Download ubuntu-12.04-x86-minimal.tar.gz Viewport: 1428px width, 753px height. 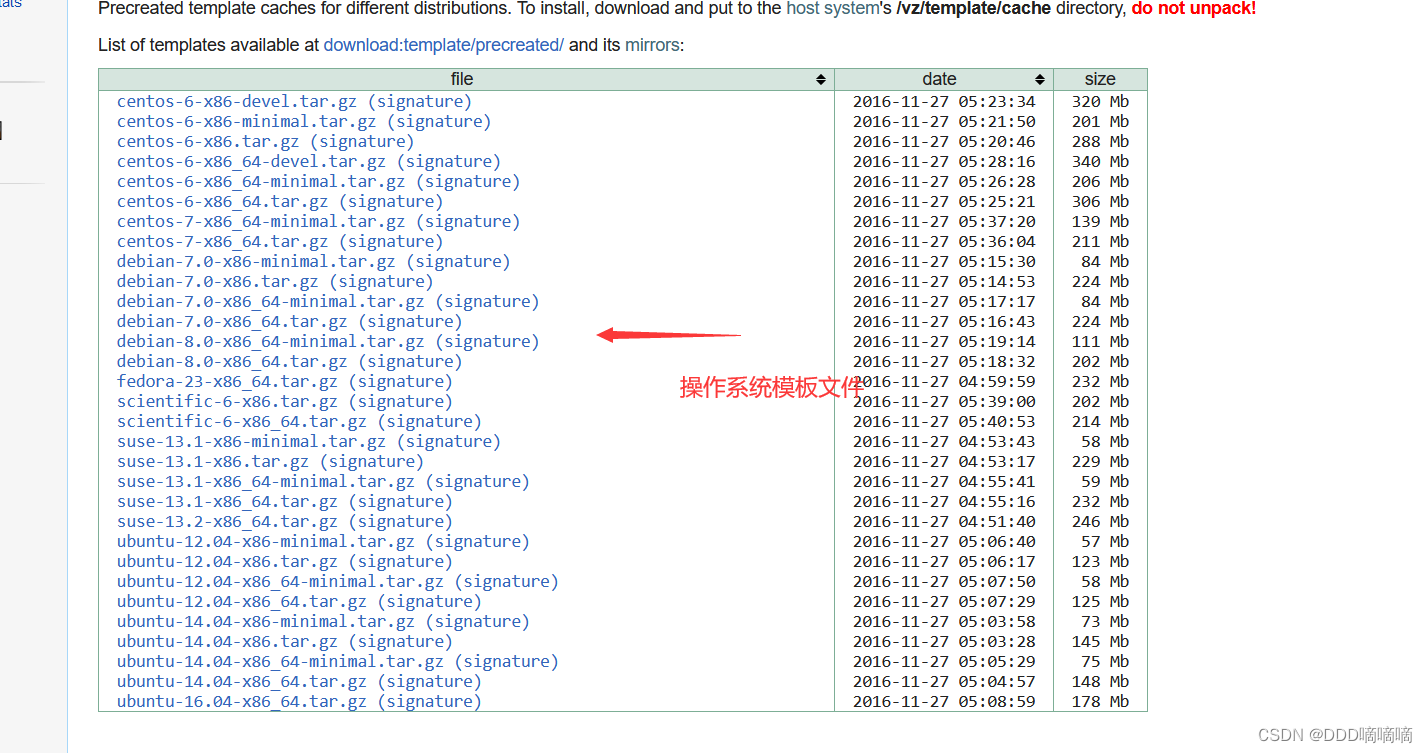266,541
